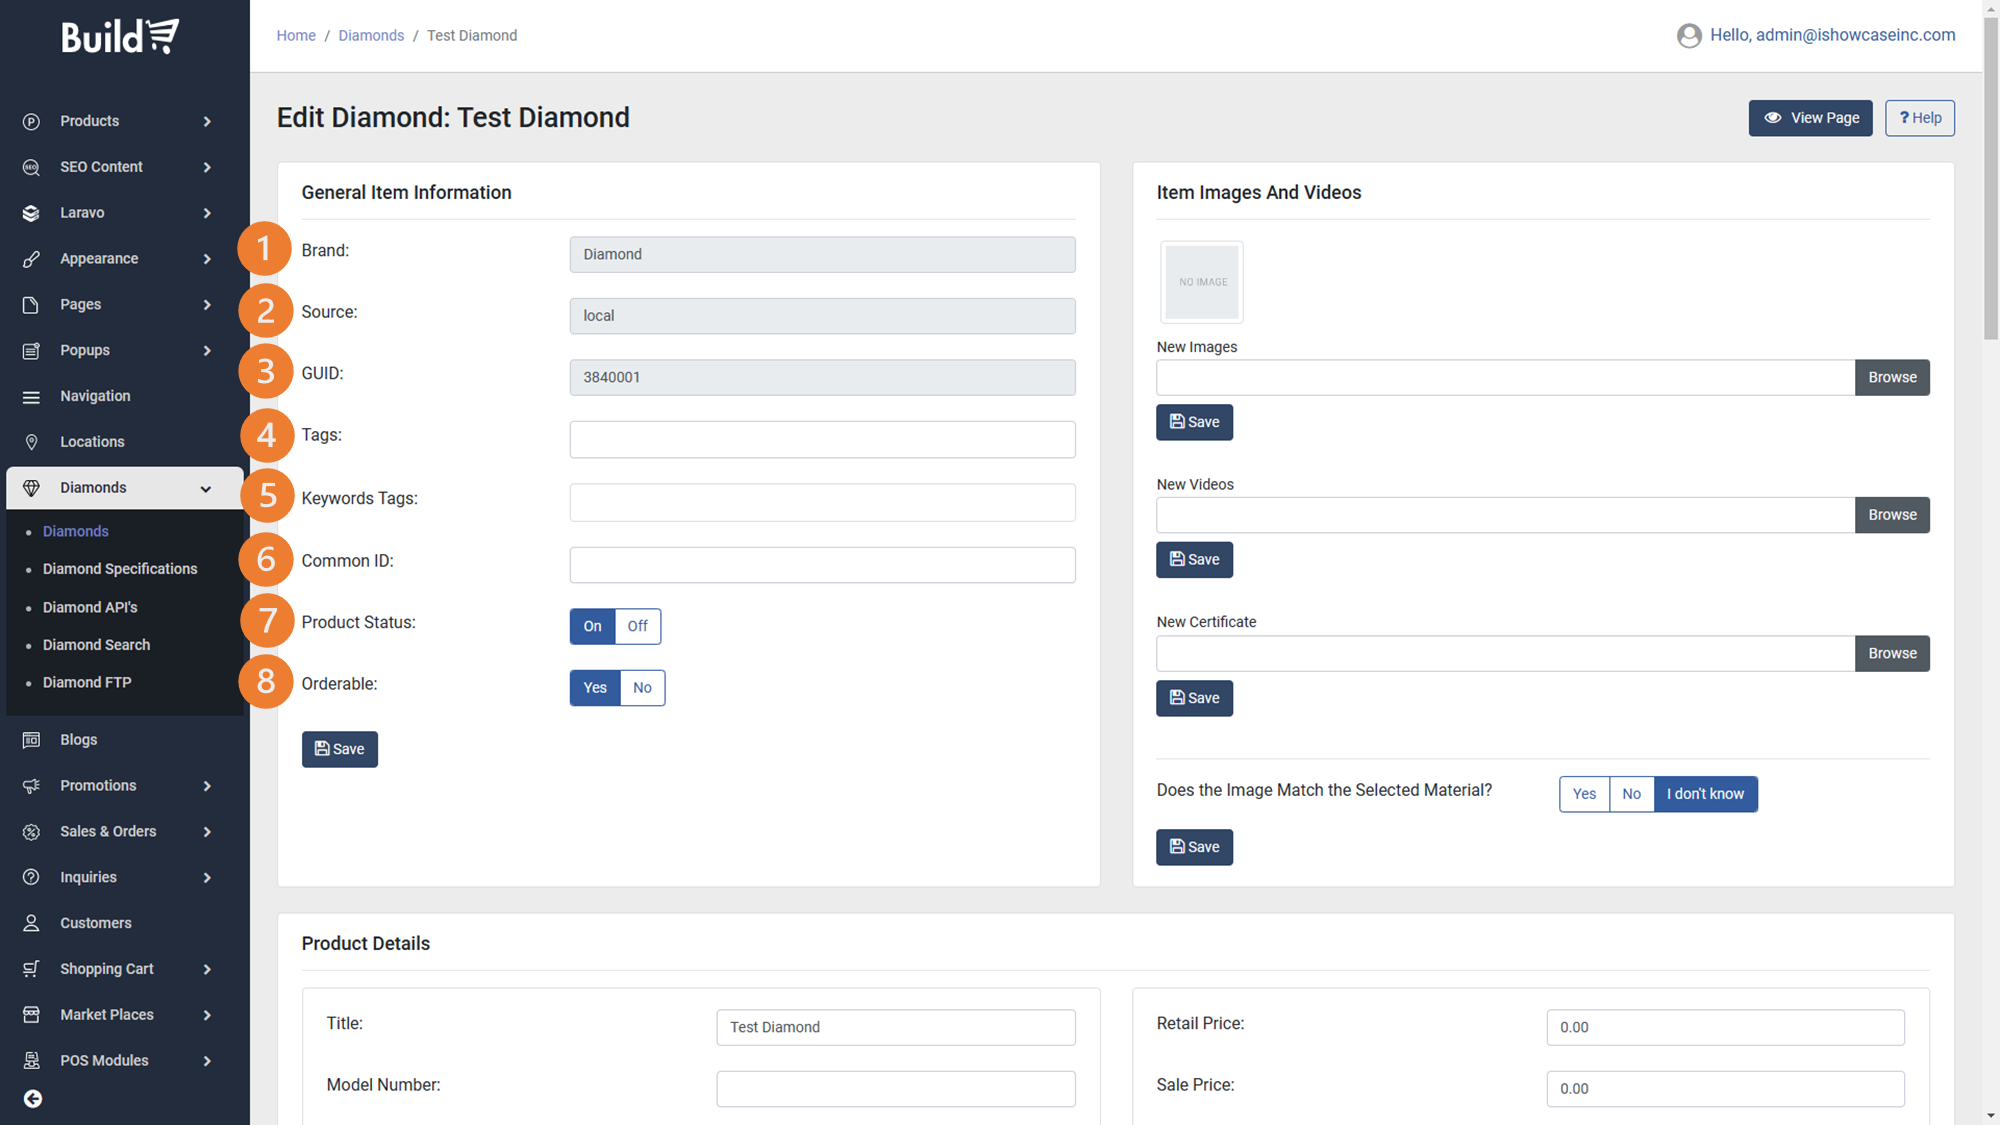Click the Blogs sidebar icon
This screenshot has width=2000, height=1125.
point(31,740)
